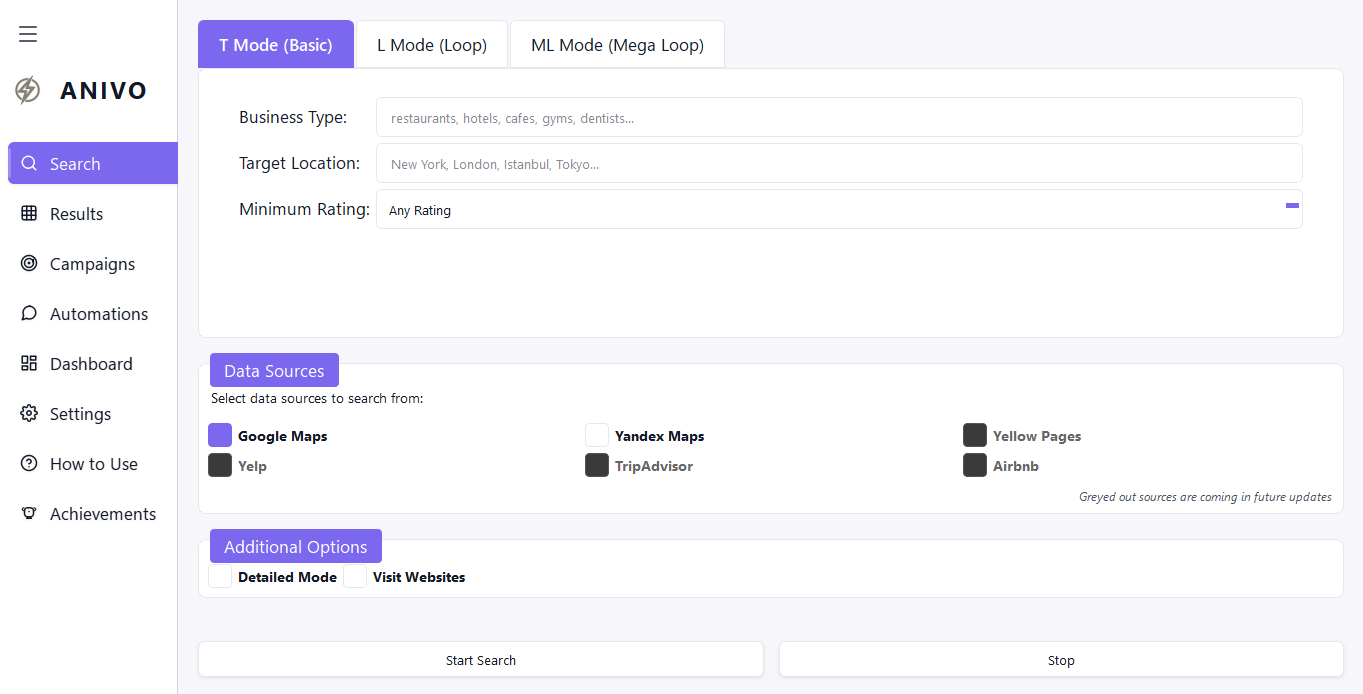Enable the Yandex Maps checkbox
The height and width of the screenshot is (694, 1363).
pyautogui.click(x=597, y=435)
